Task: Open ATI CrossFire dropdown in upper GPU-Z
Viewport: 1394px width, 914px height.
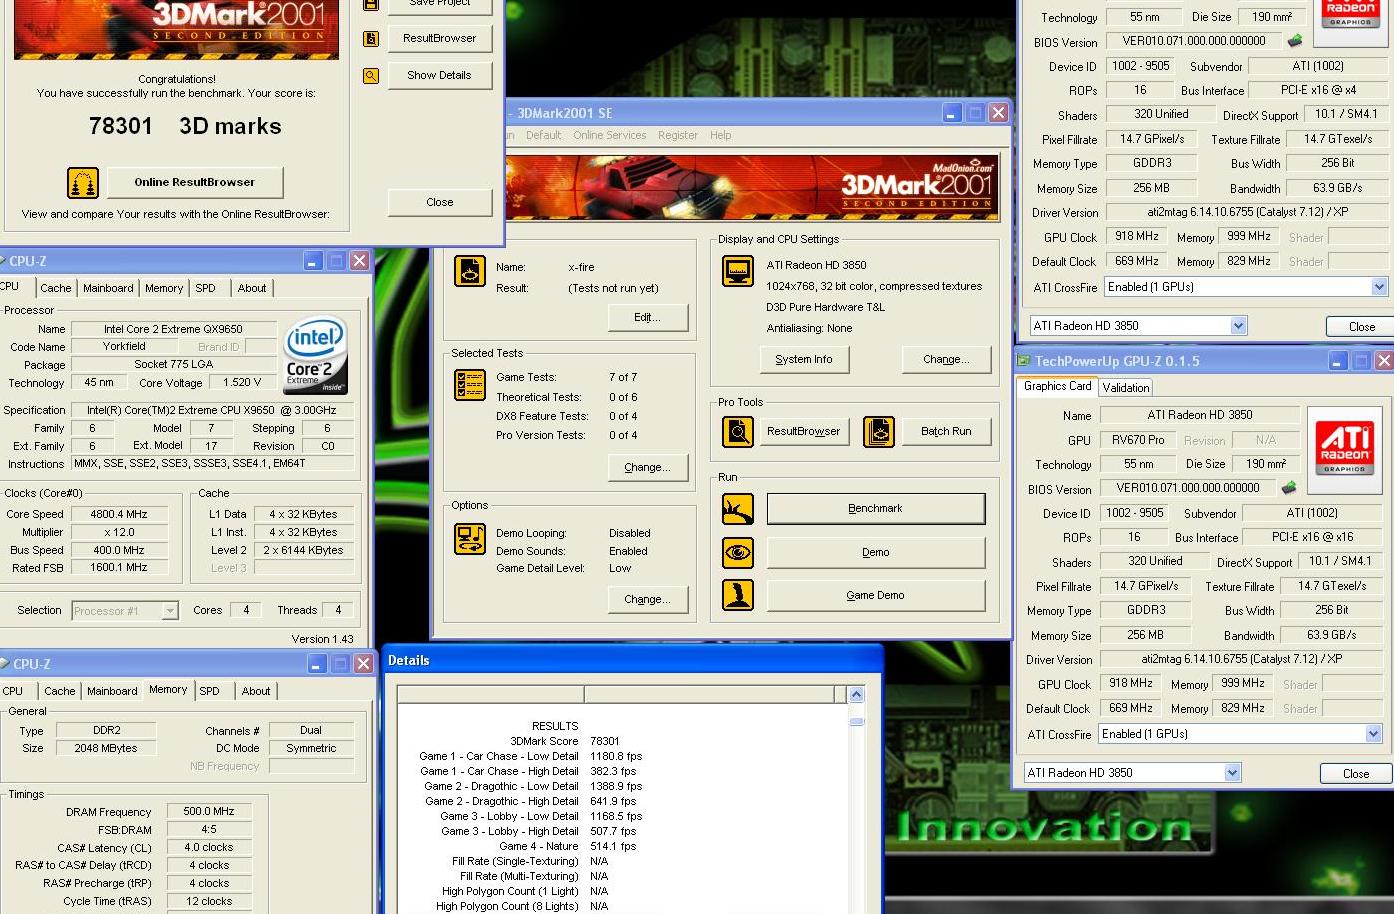Action: pos(1379,287)
